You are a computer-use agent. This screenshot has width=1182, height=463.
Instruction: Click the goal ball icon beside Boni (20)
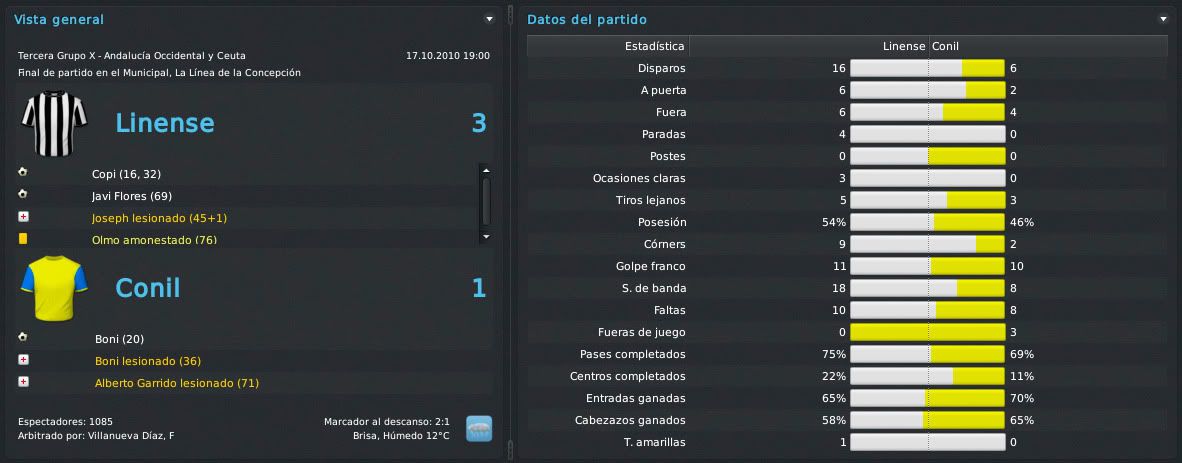point(23,338)
